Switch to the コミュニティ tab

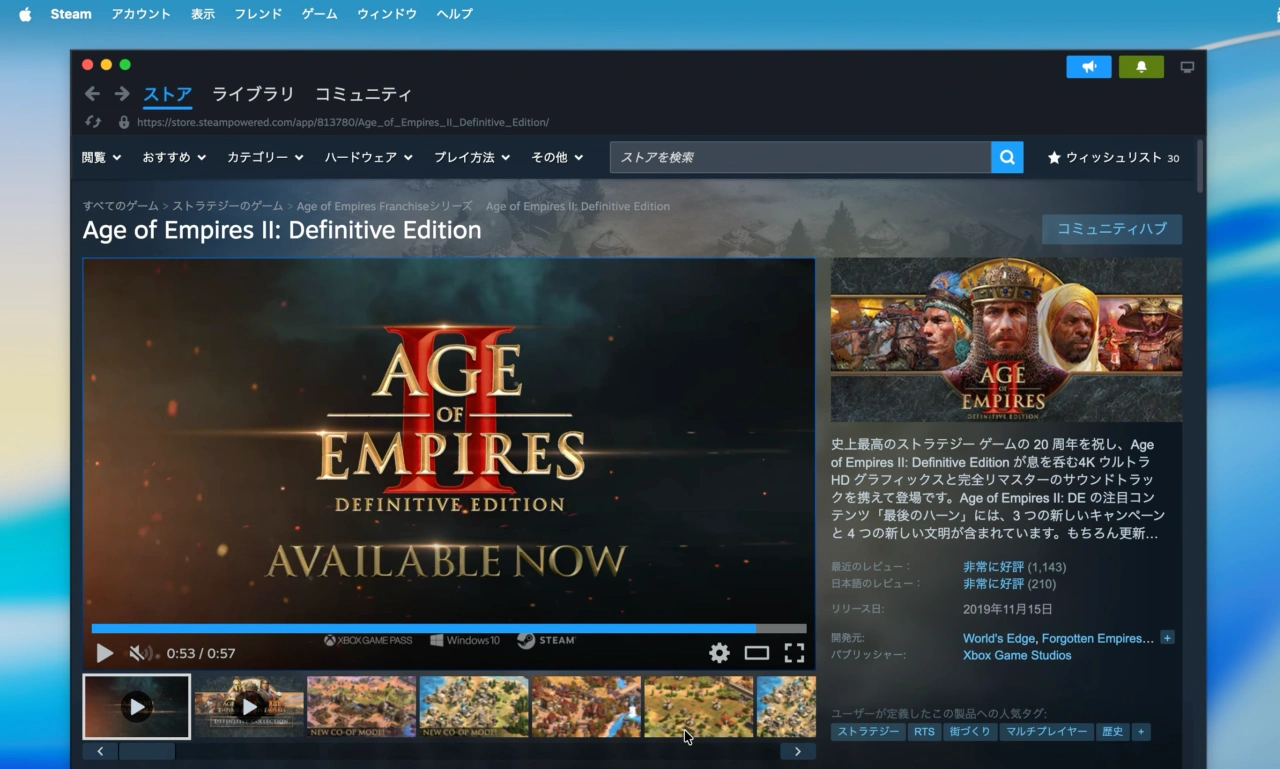pos(363,95)
